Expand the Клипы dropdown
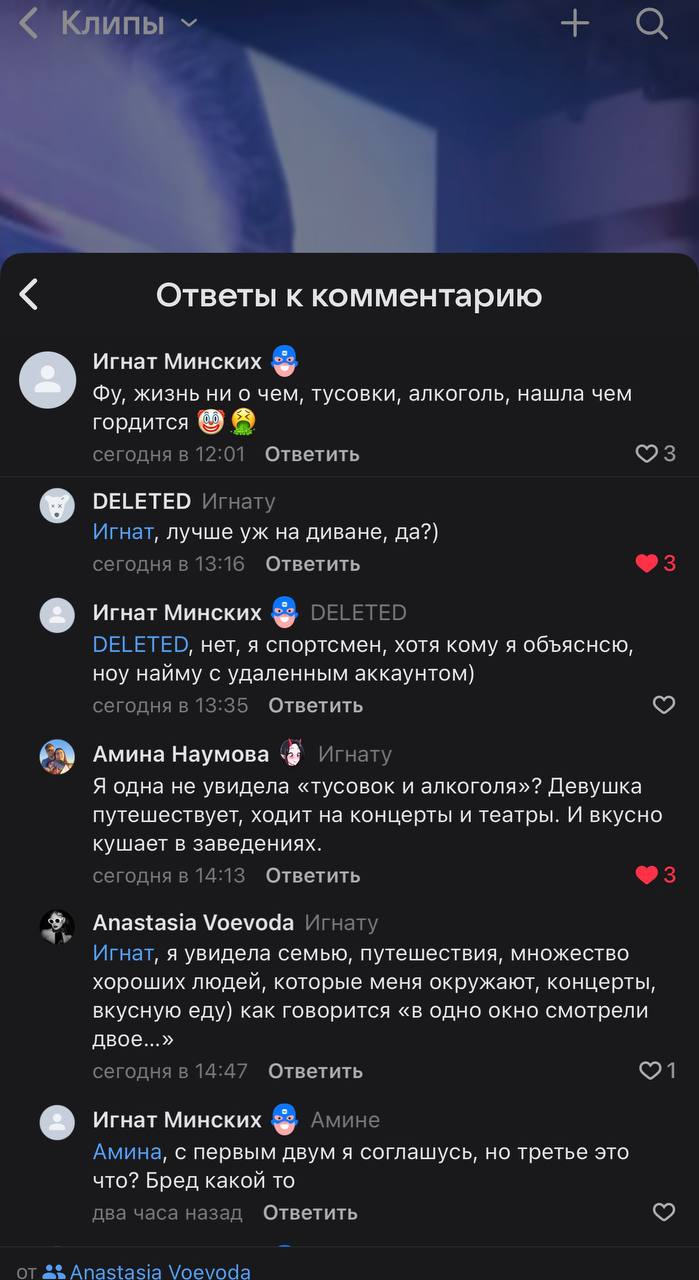 [189, 23]
